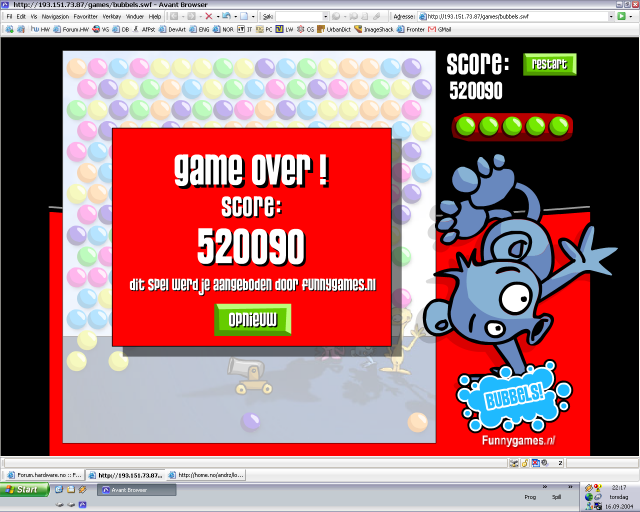Click the Funnygames.nl link under the Bubbels logo
Screen dimensions: 640x512
point(518,441)
